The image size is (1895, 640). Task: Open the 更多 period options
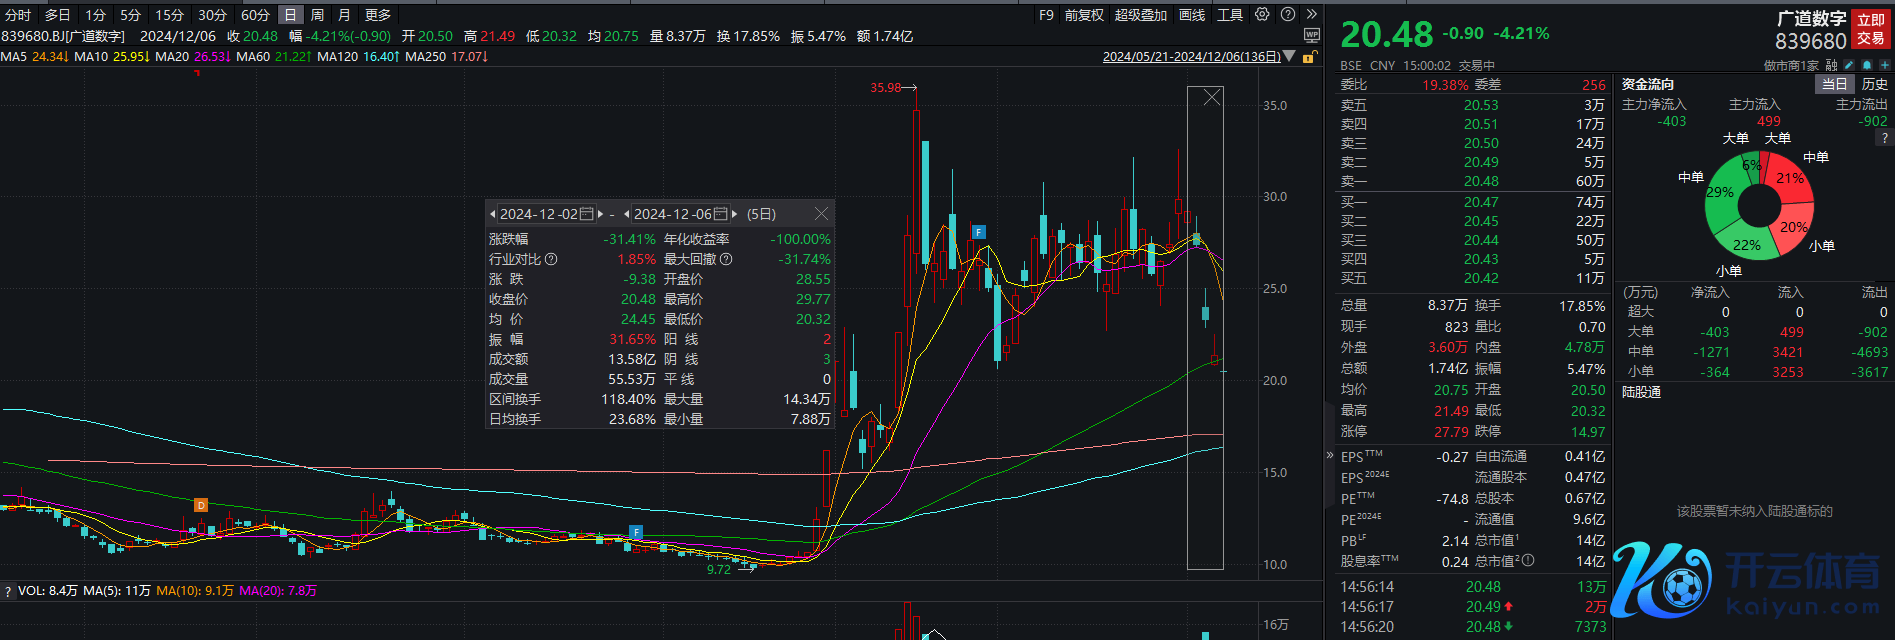point(378,15)
